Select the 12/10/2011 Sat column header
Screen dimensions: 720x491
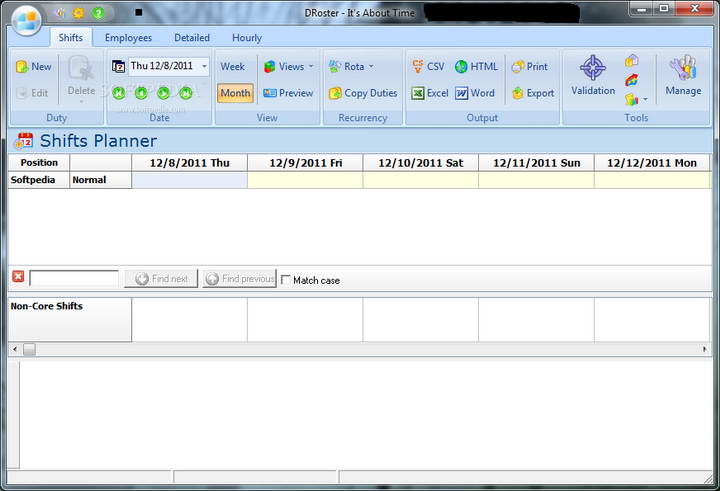click(x=421, y=163)
